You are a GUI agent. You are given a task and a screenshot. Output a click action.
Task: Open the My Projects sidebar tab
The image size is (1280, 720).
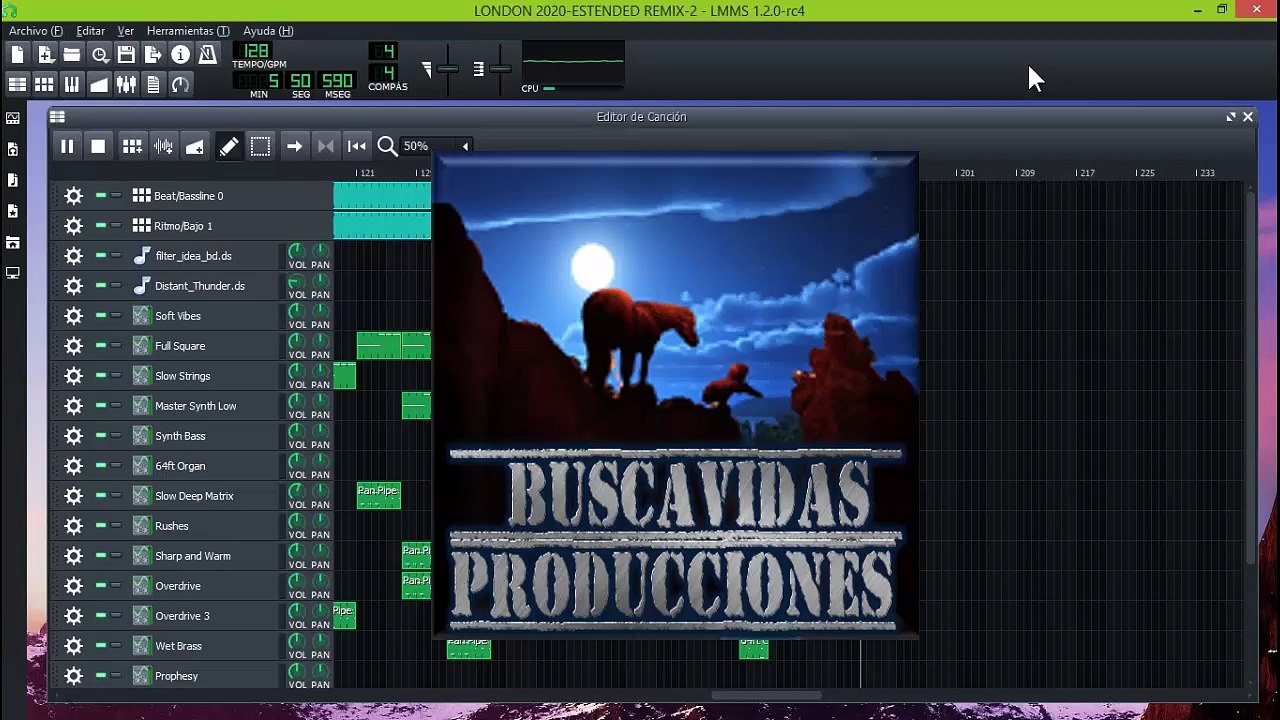pos(13,149)
